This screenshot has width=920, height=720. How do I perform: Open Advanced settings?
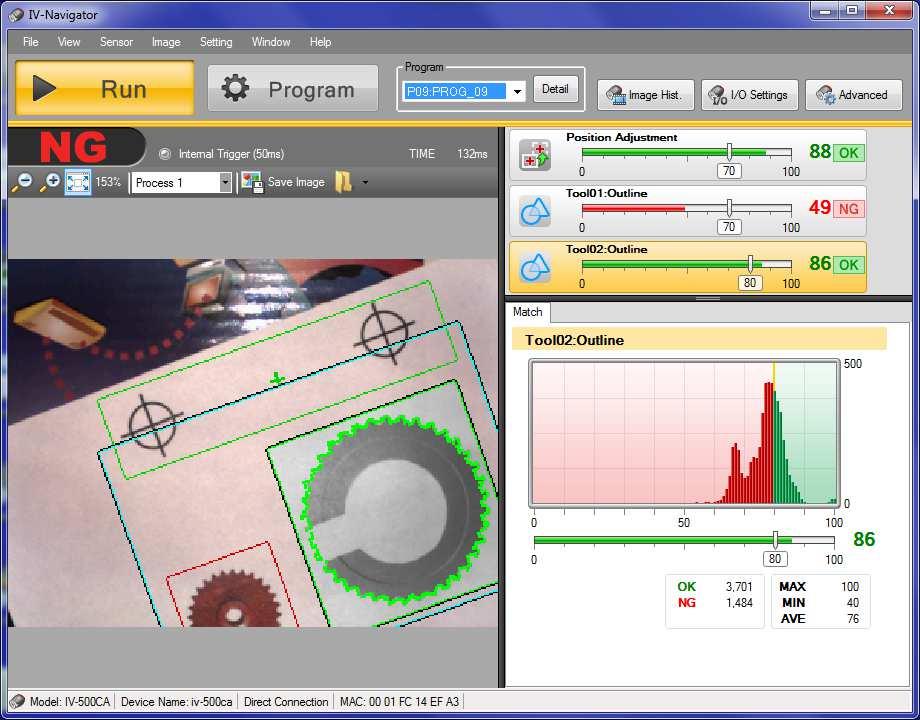[853, 95]
